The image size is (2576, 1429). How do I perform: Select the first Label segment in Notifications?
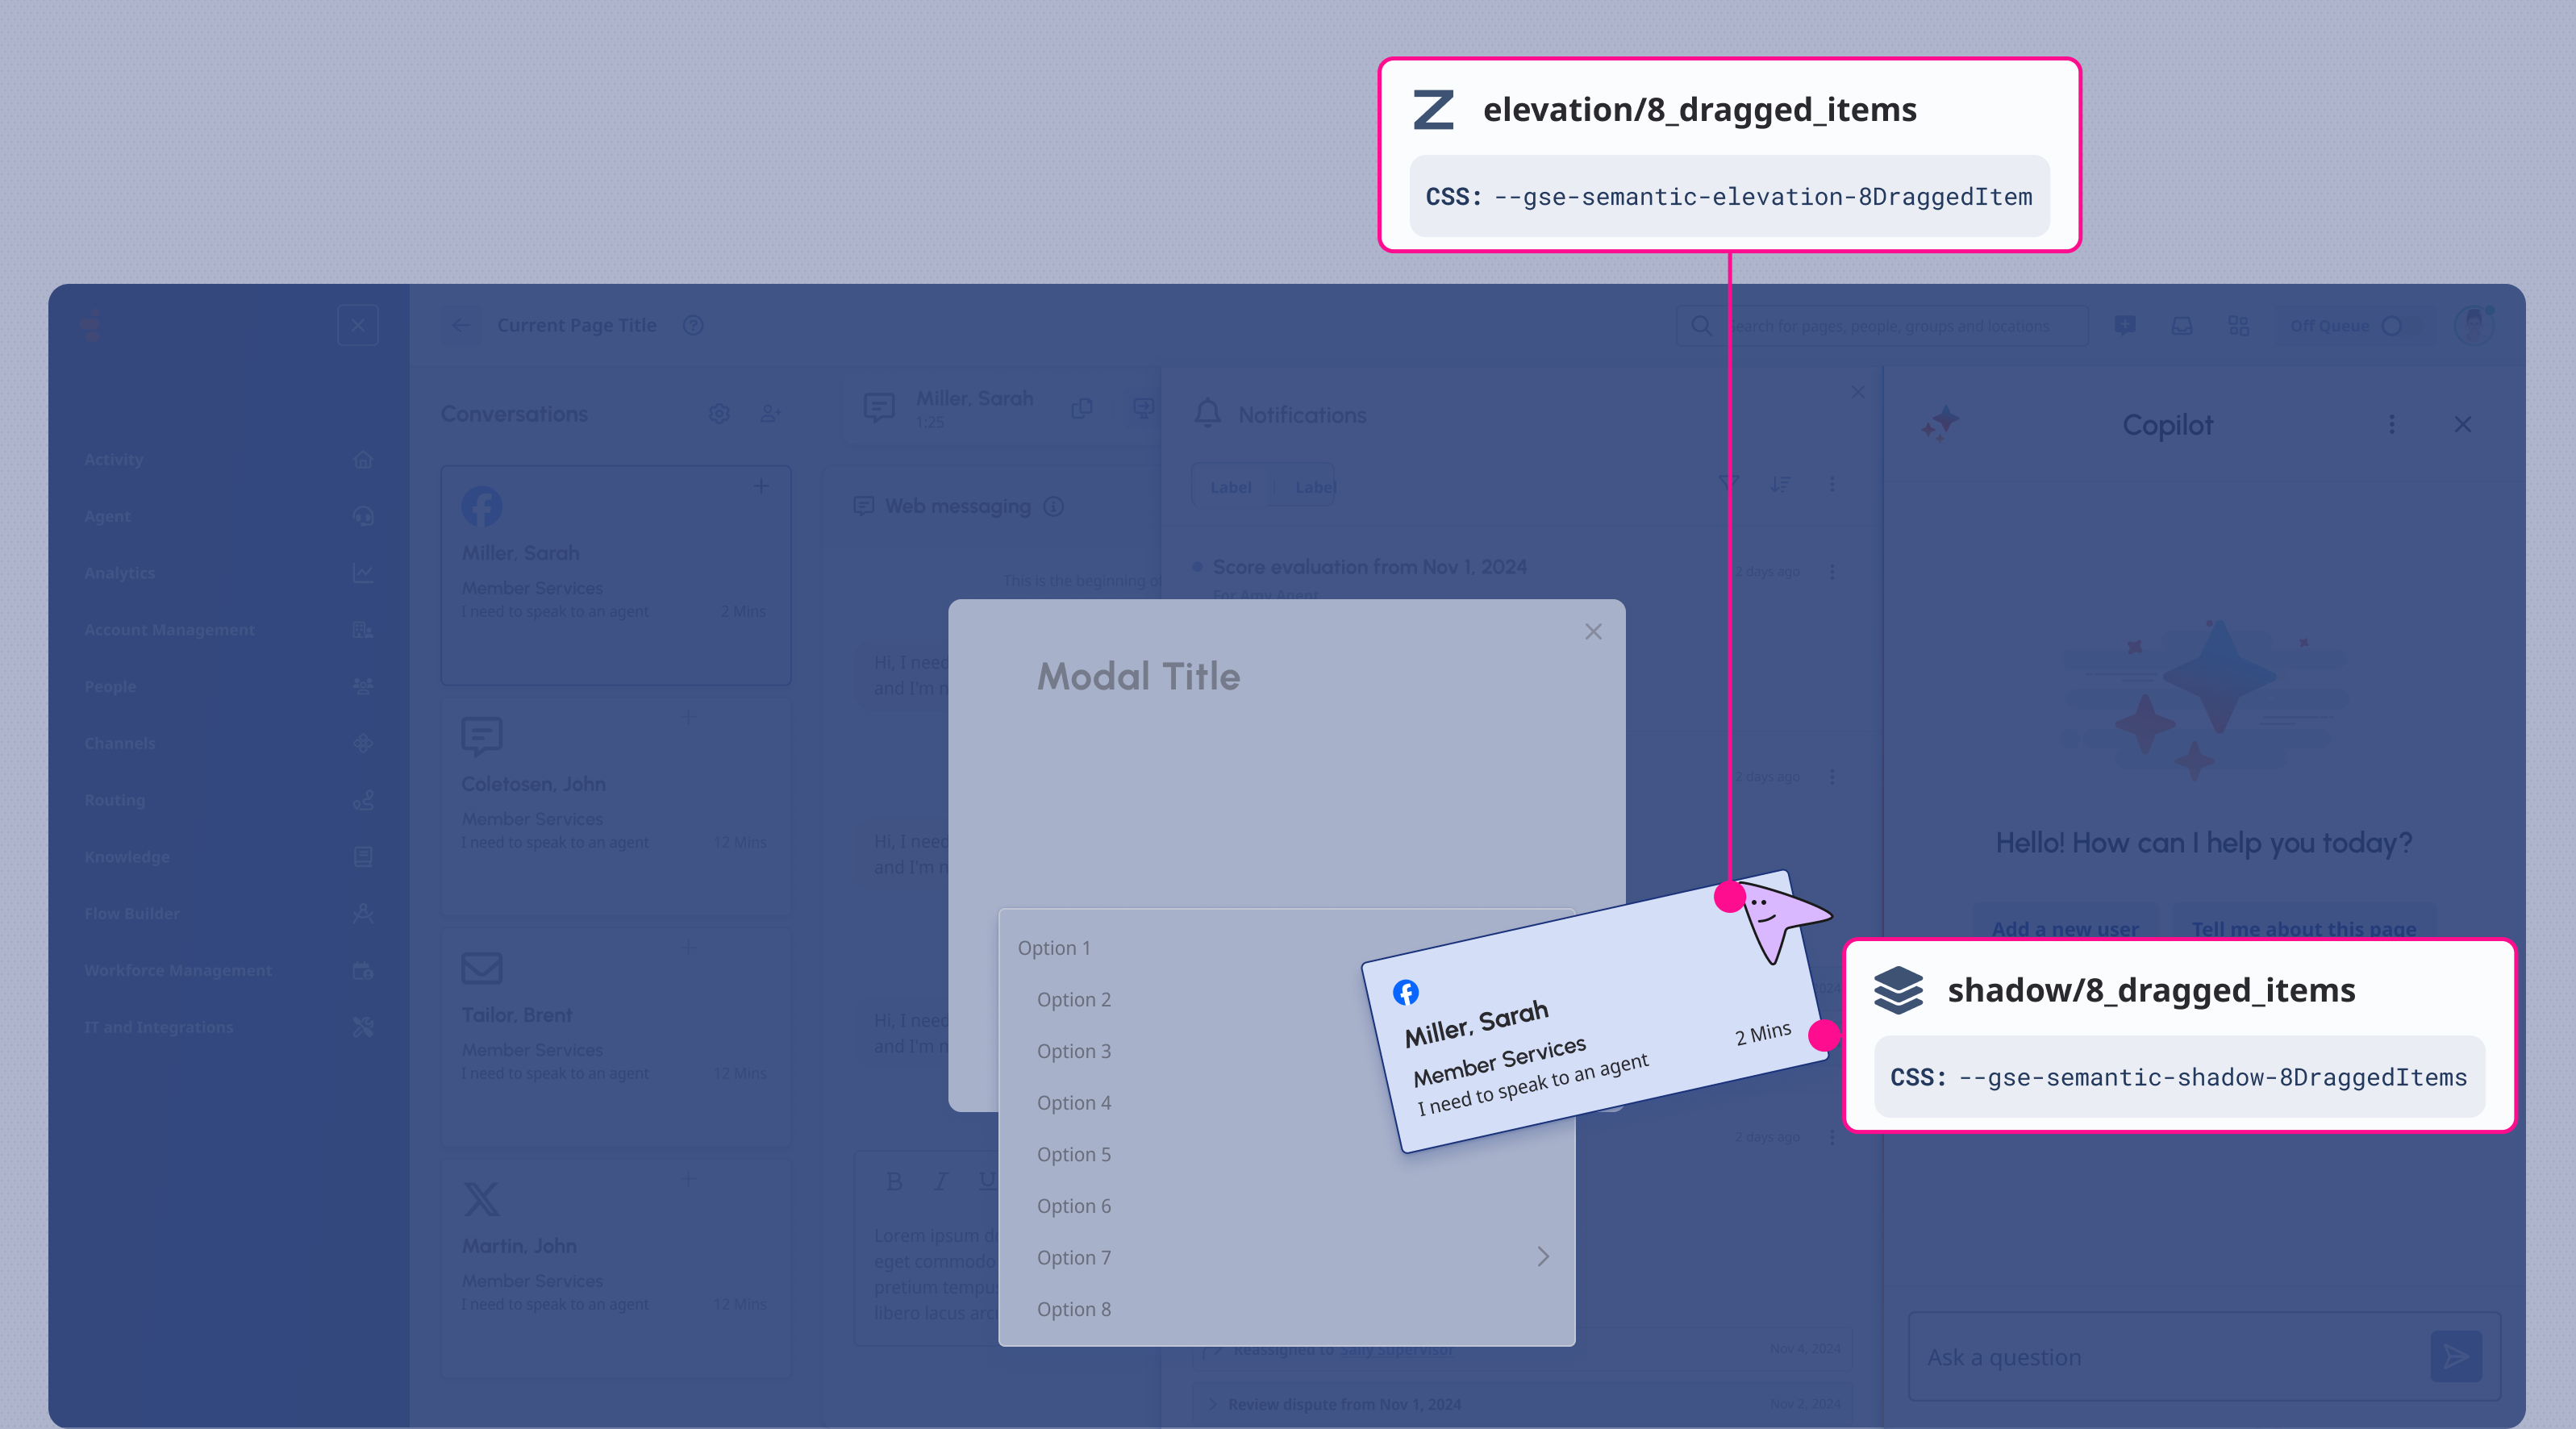[x=1231, y=487]
